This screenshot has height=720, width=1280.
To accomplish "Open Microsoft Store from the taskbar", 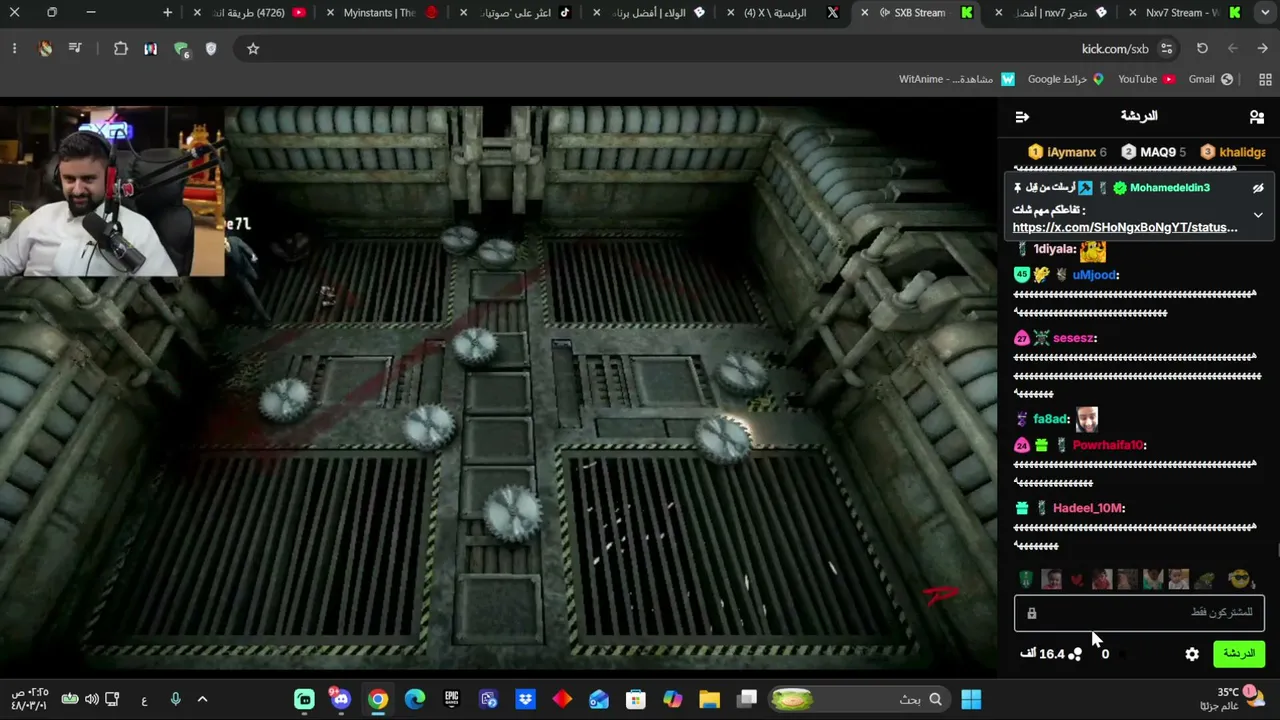I will 635,699.
